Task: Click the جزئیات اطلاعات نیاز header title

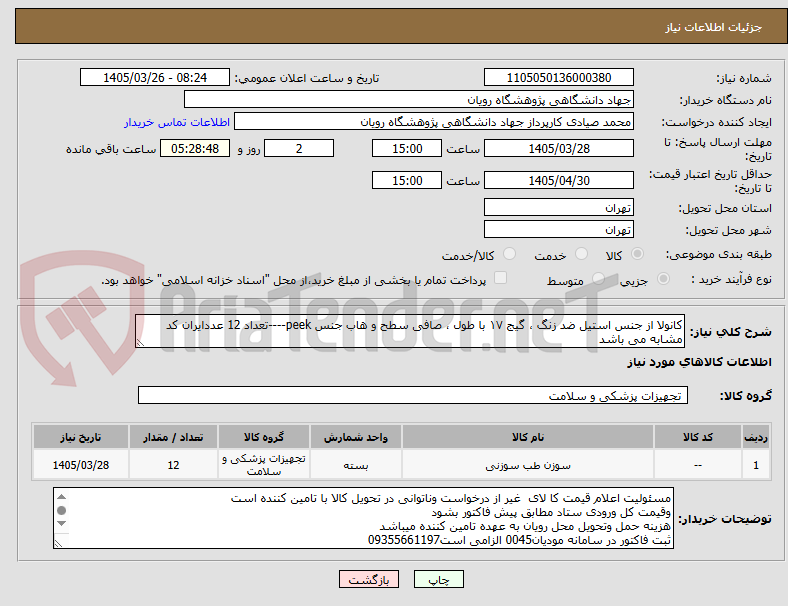Action: pyautogui.click(x=714, y=27)
